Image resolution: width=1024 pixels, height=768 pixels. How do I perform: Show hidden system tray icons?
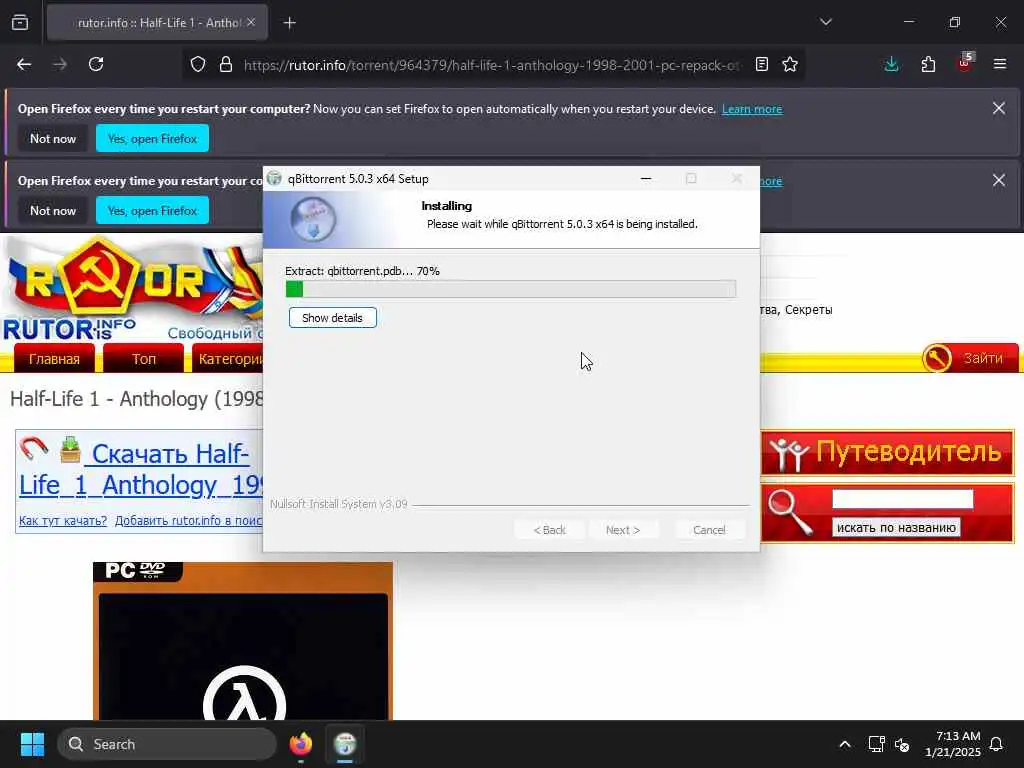point(844,744)
